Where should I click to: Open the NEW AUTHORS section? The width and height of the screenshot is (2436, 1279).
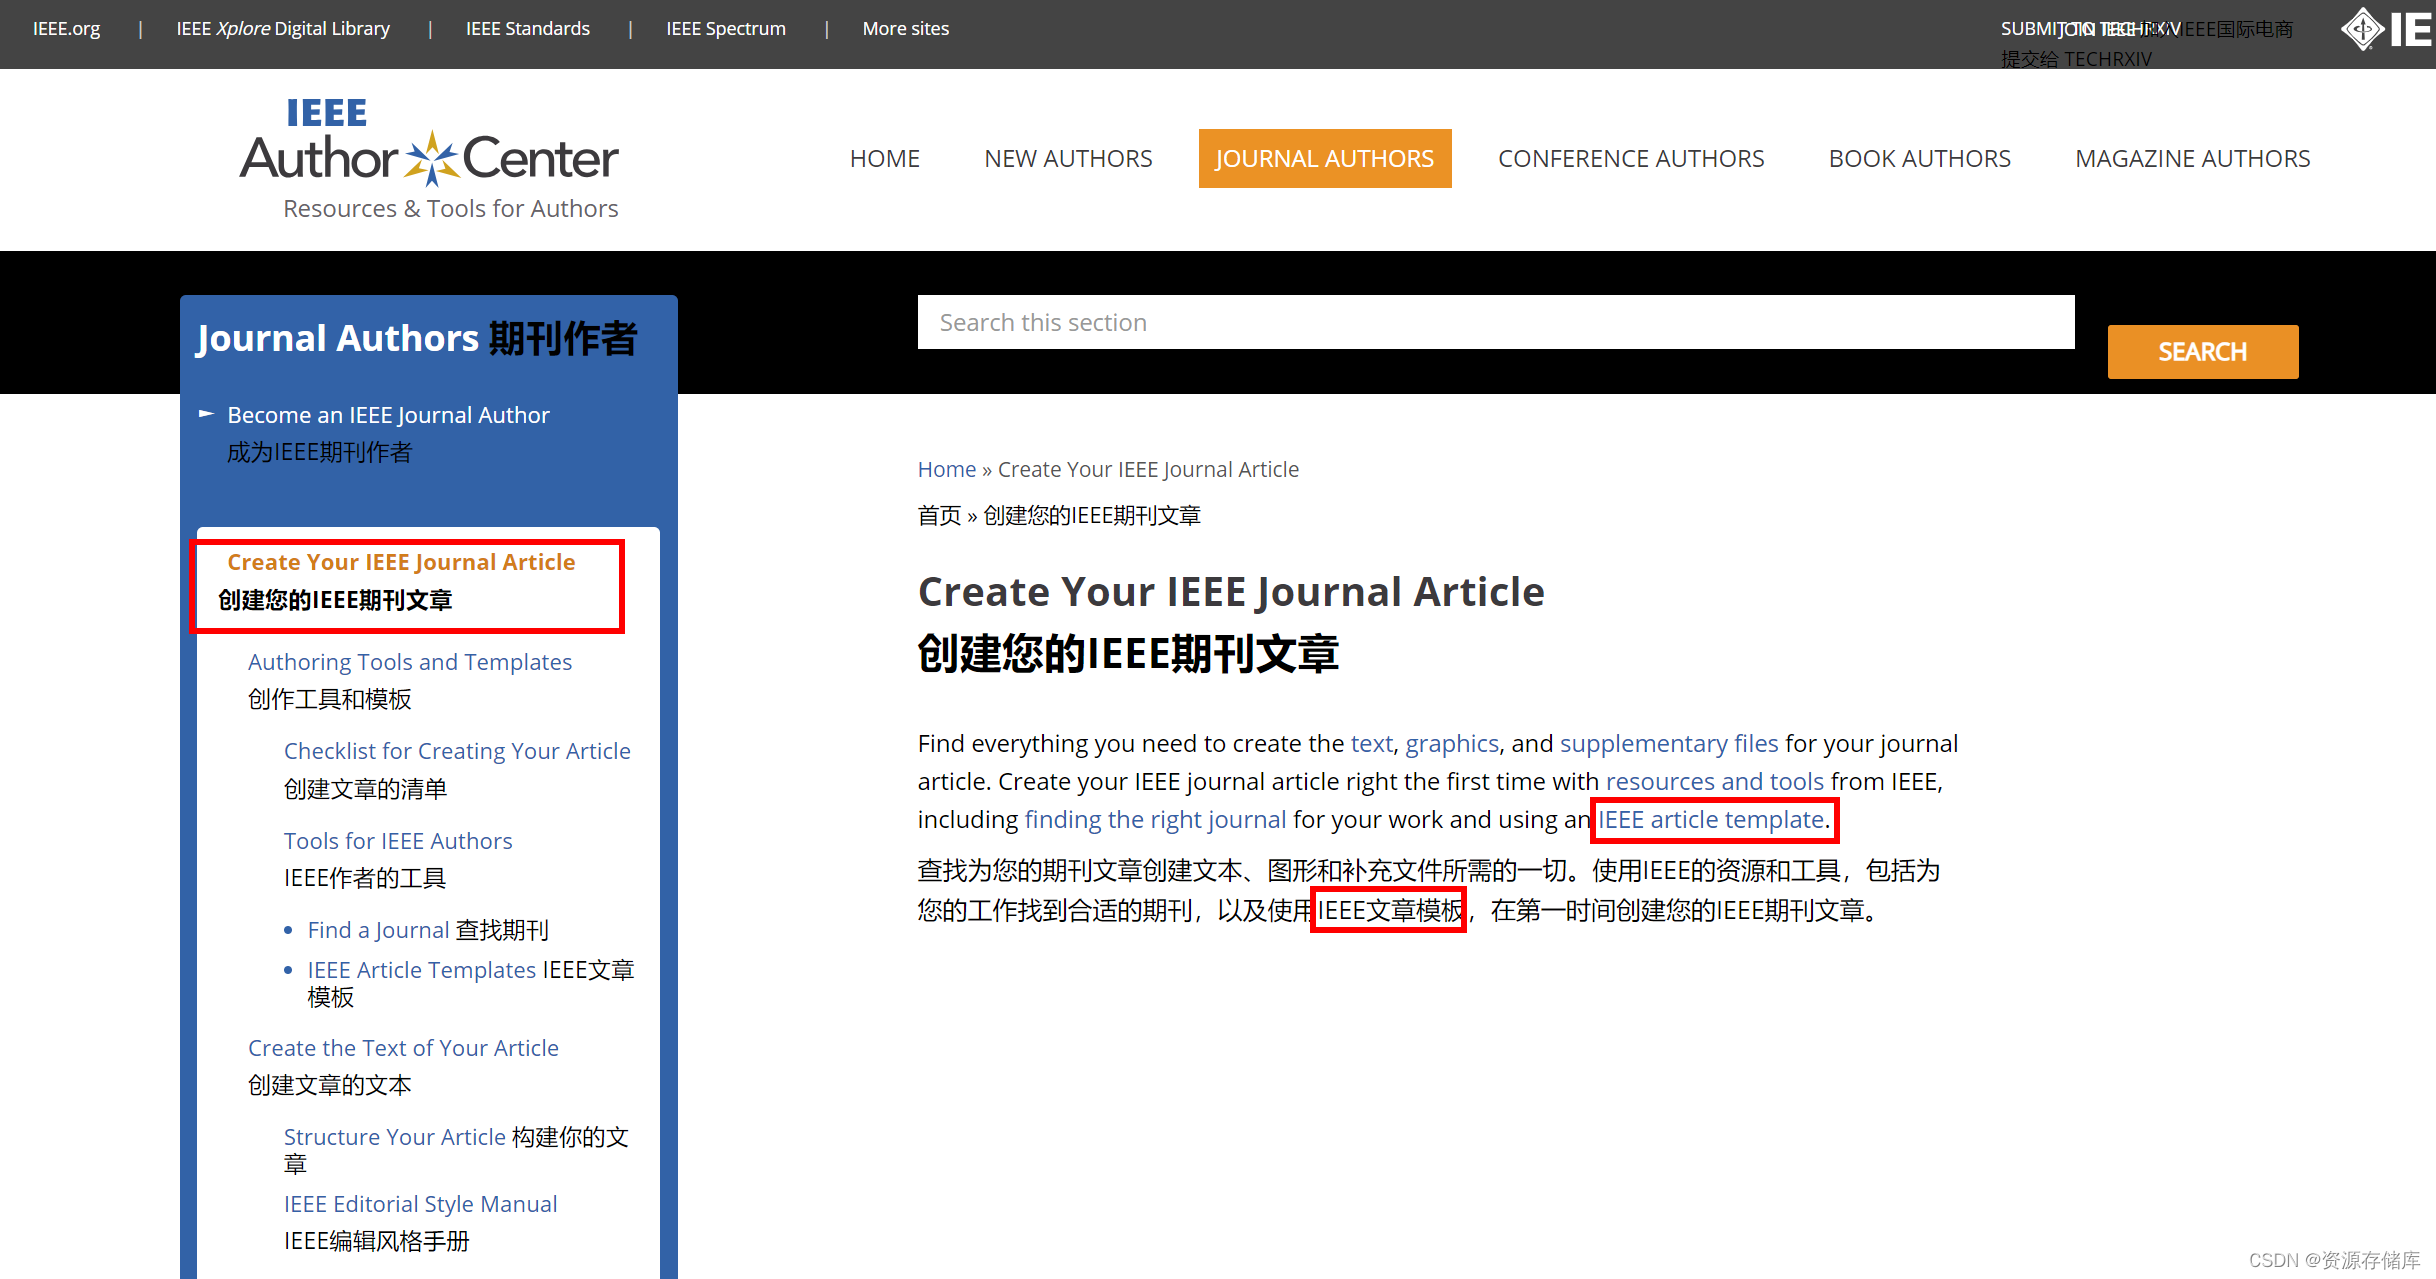click(x=1067, y=158)
